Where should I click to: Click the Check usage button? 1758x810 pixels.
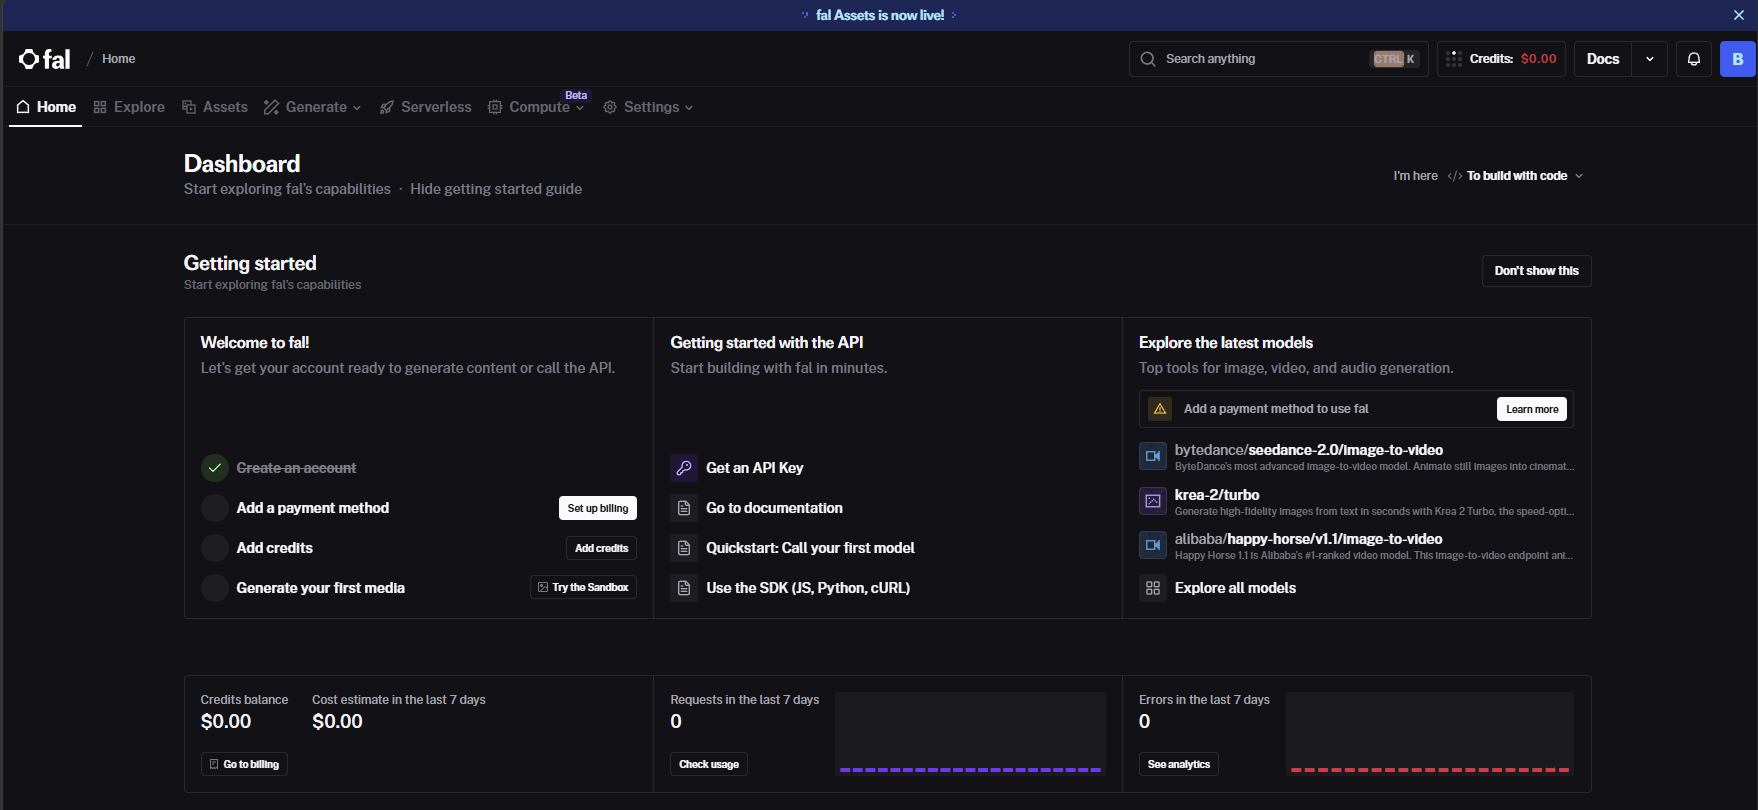point(709,764)
